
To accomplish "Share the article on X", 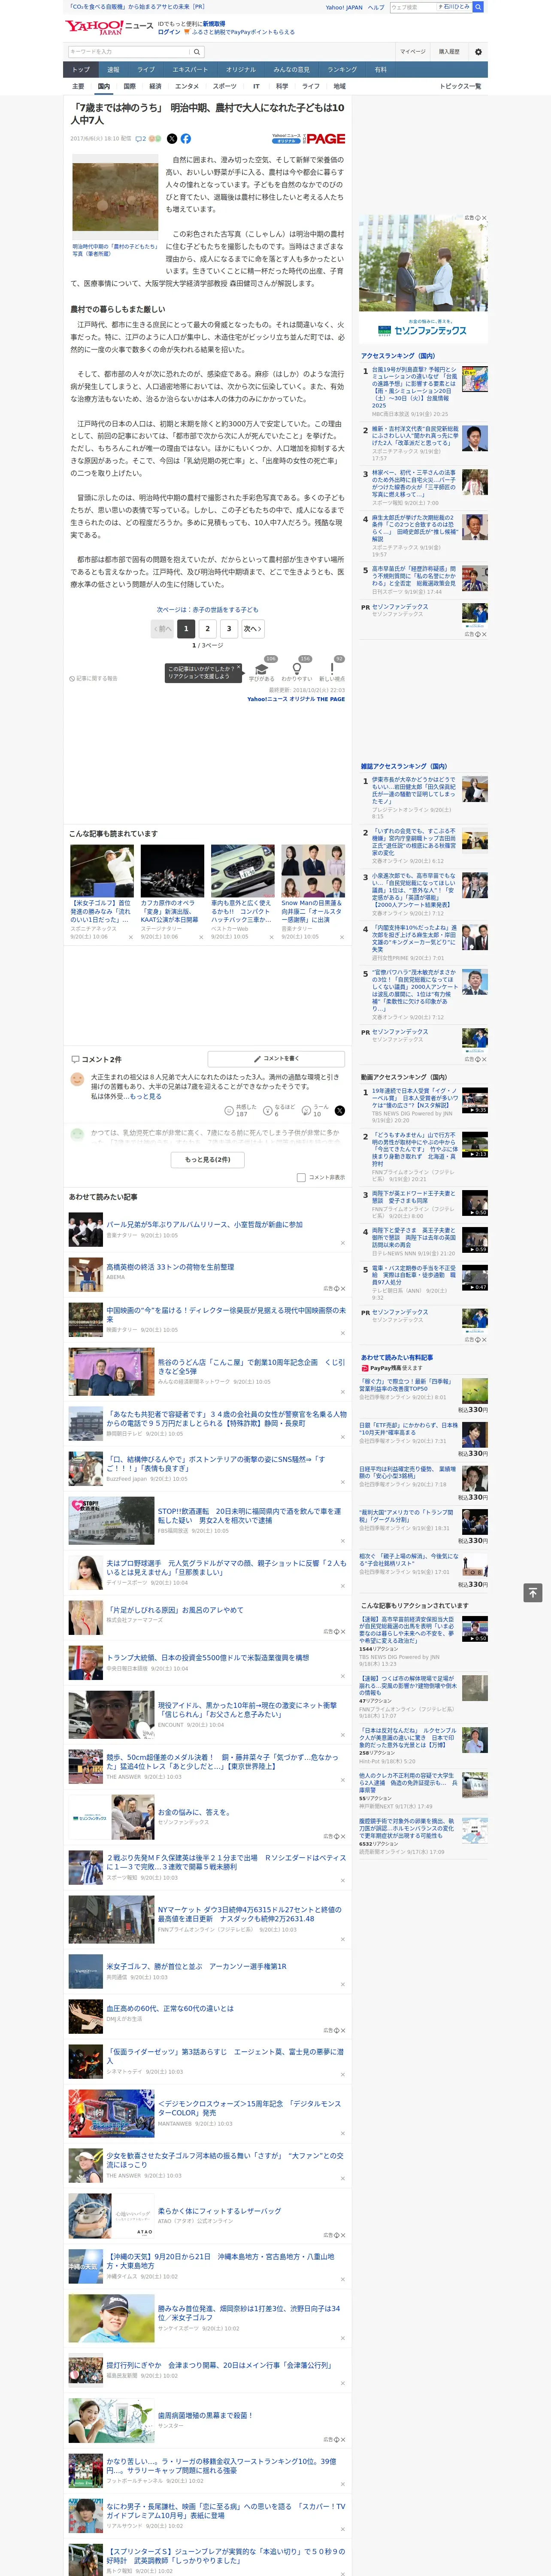I will (x=172, y=139).
